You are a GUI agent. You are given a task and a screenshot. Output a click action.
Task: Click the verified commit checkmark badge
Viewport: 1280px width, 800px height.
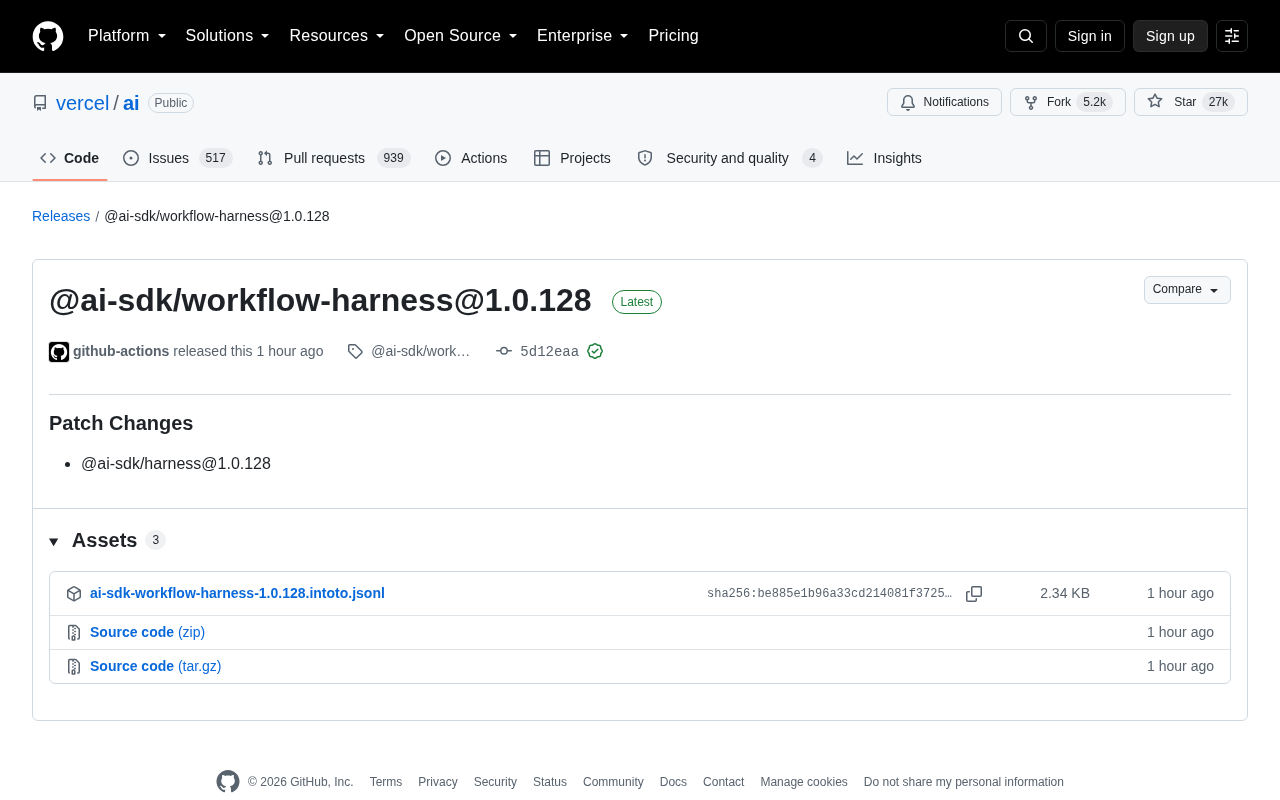point(595,351)
